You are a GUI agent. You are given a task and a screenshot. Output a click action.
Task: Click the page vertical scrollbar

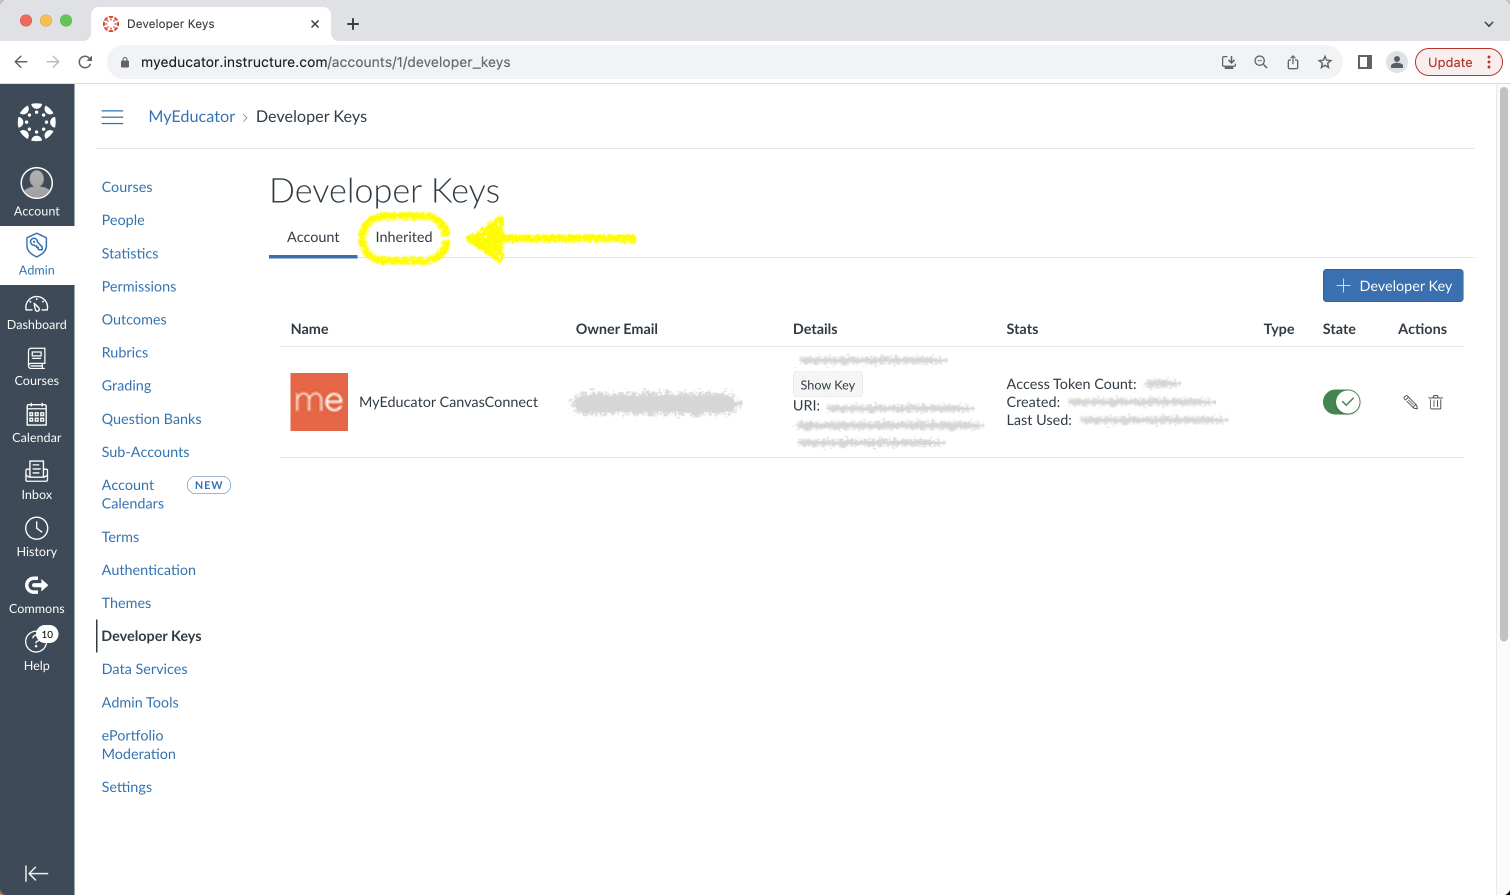(x=1503, y=364)
